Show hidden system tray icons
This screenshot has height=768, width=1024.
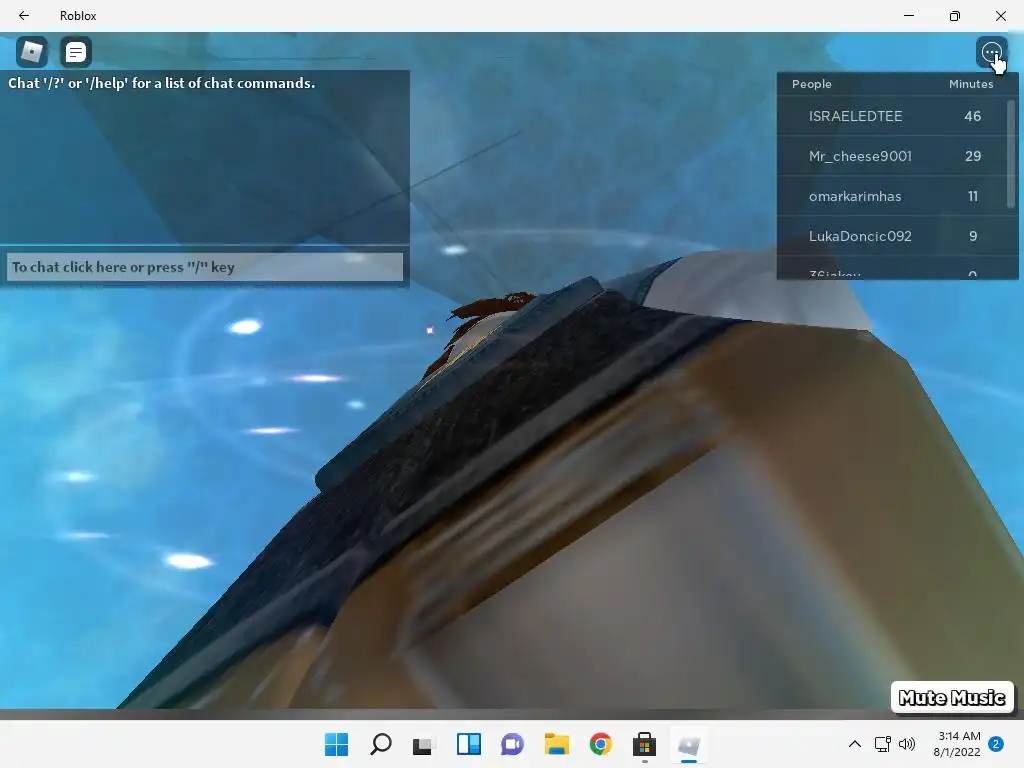click(x=854, y=744)
